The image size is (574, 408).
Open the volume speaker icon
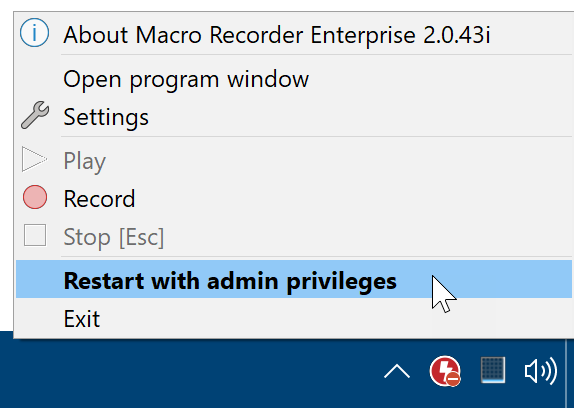[541, 371]
